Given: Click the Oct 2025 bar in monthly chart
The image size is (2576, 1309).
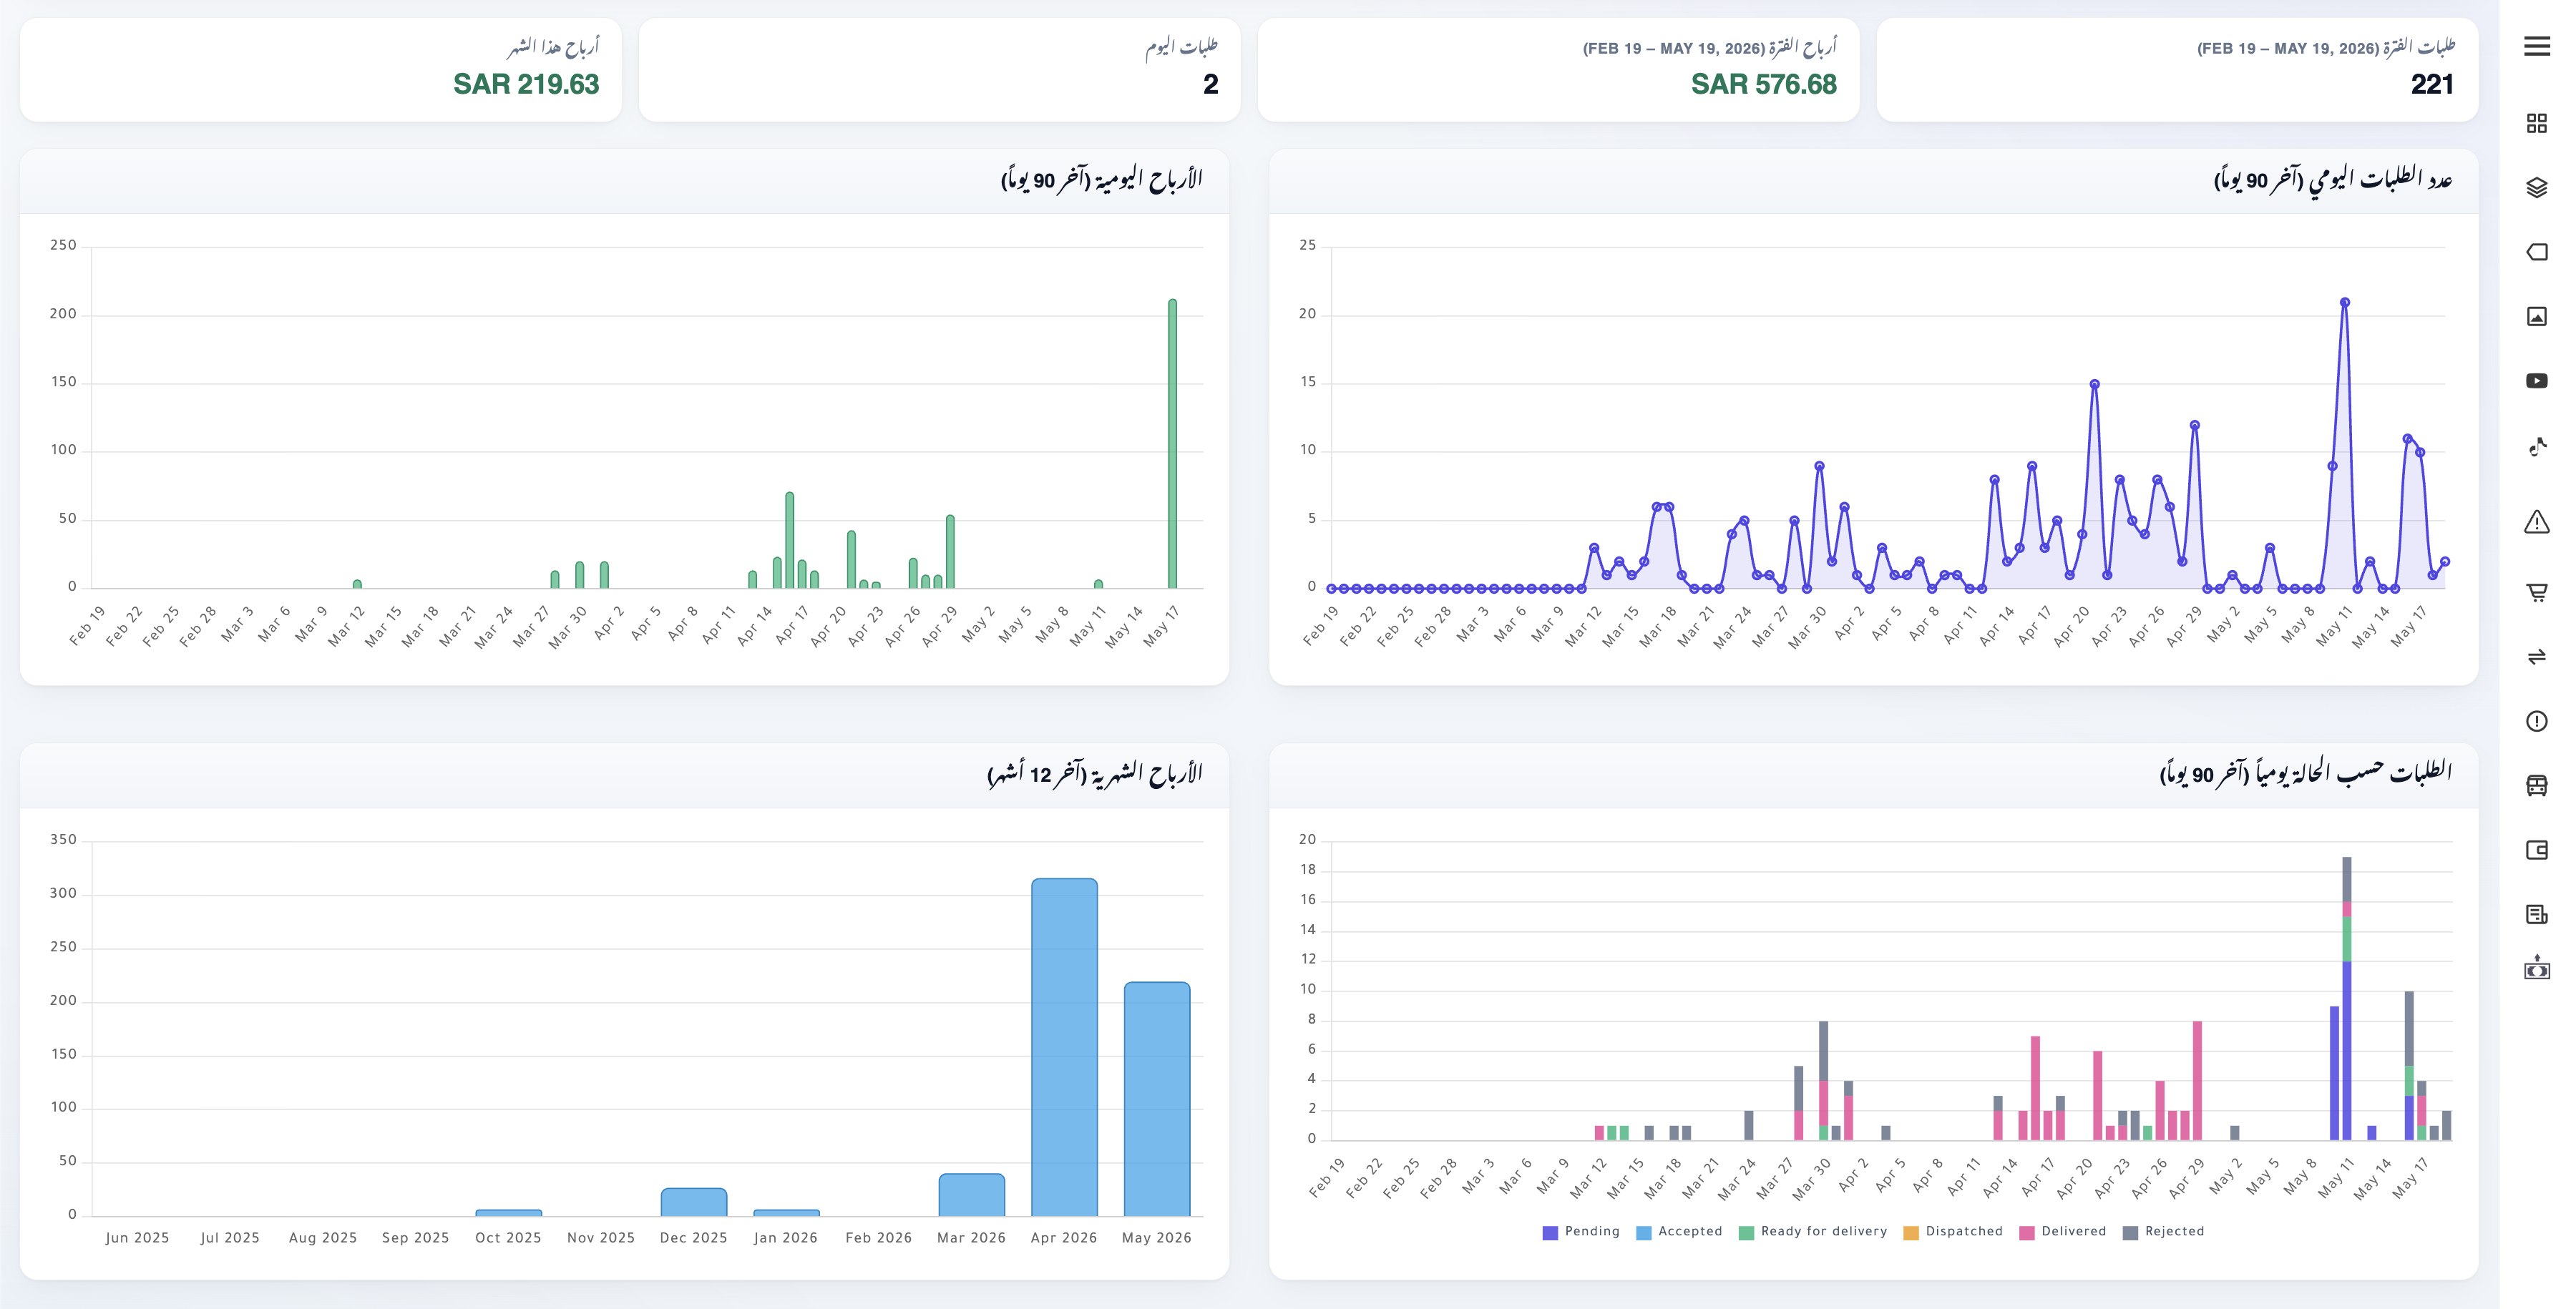Looking at the screenshot, I should (508, 1212).
